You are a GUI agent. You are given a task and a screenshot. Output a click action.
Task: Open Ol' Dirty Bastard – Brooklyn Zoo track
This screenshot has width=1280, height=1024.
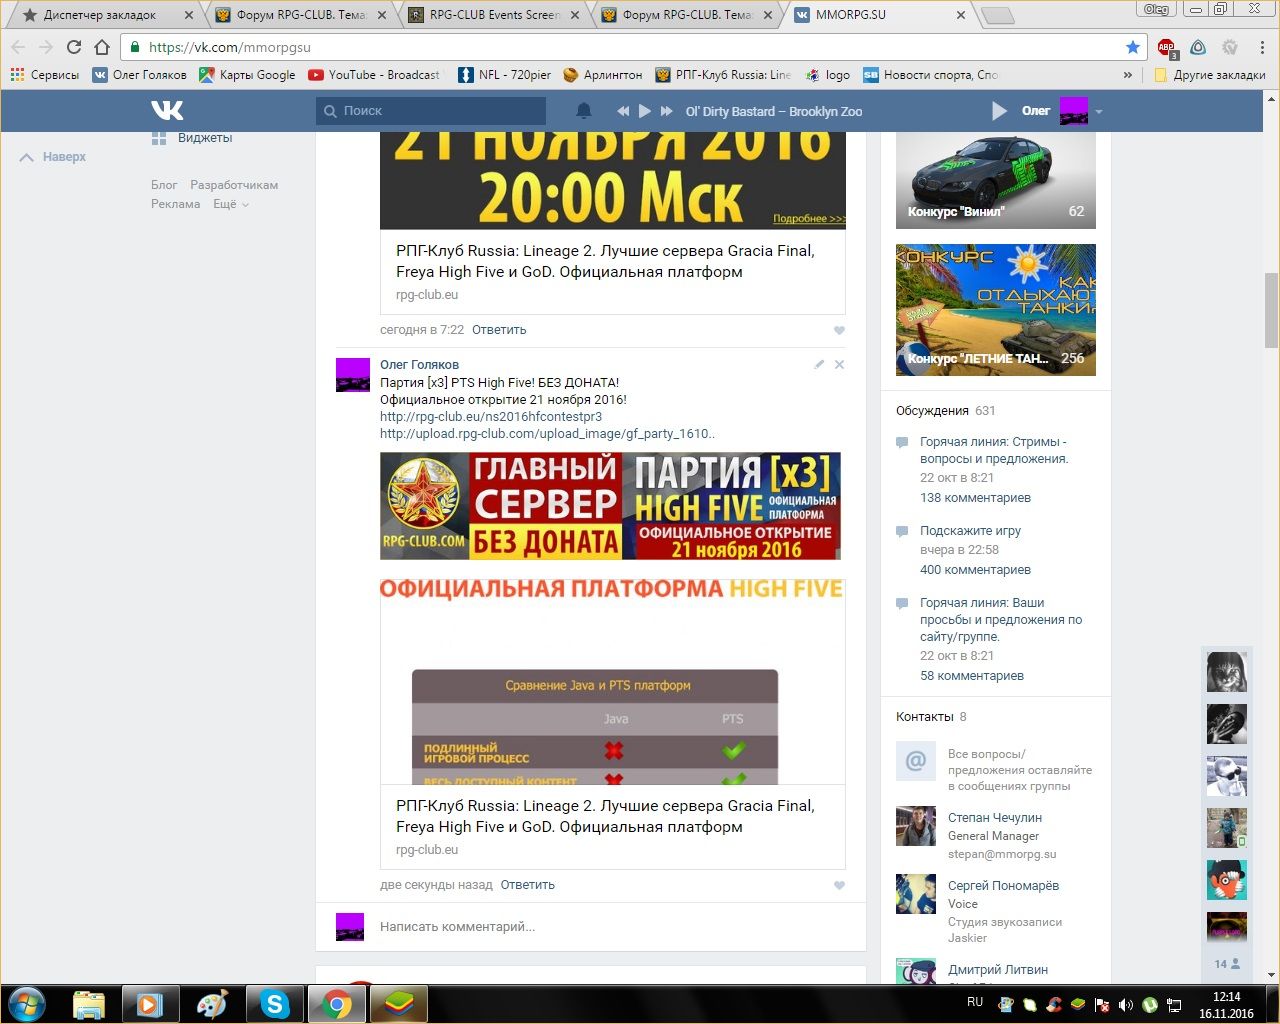(773, 111)
